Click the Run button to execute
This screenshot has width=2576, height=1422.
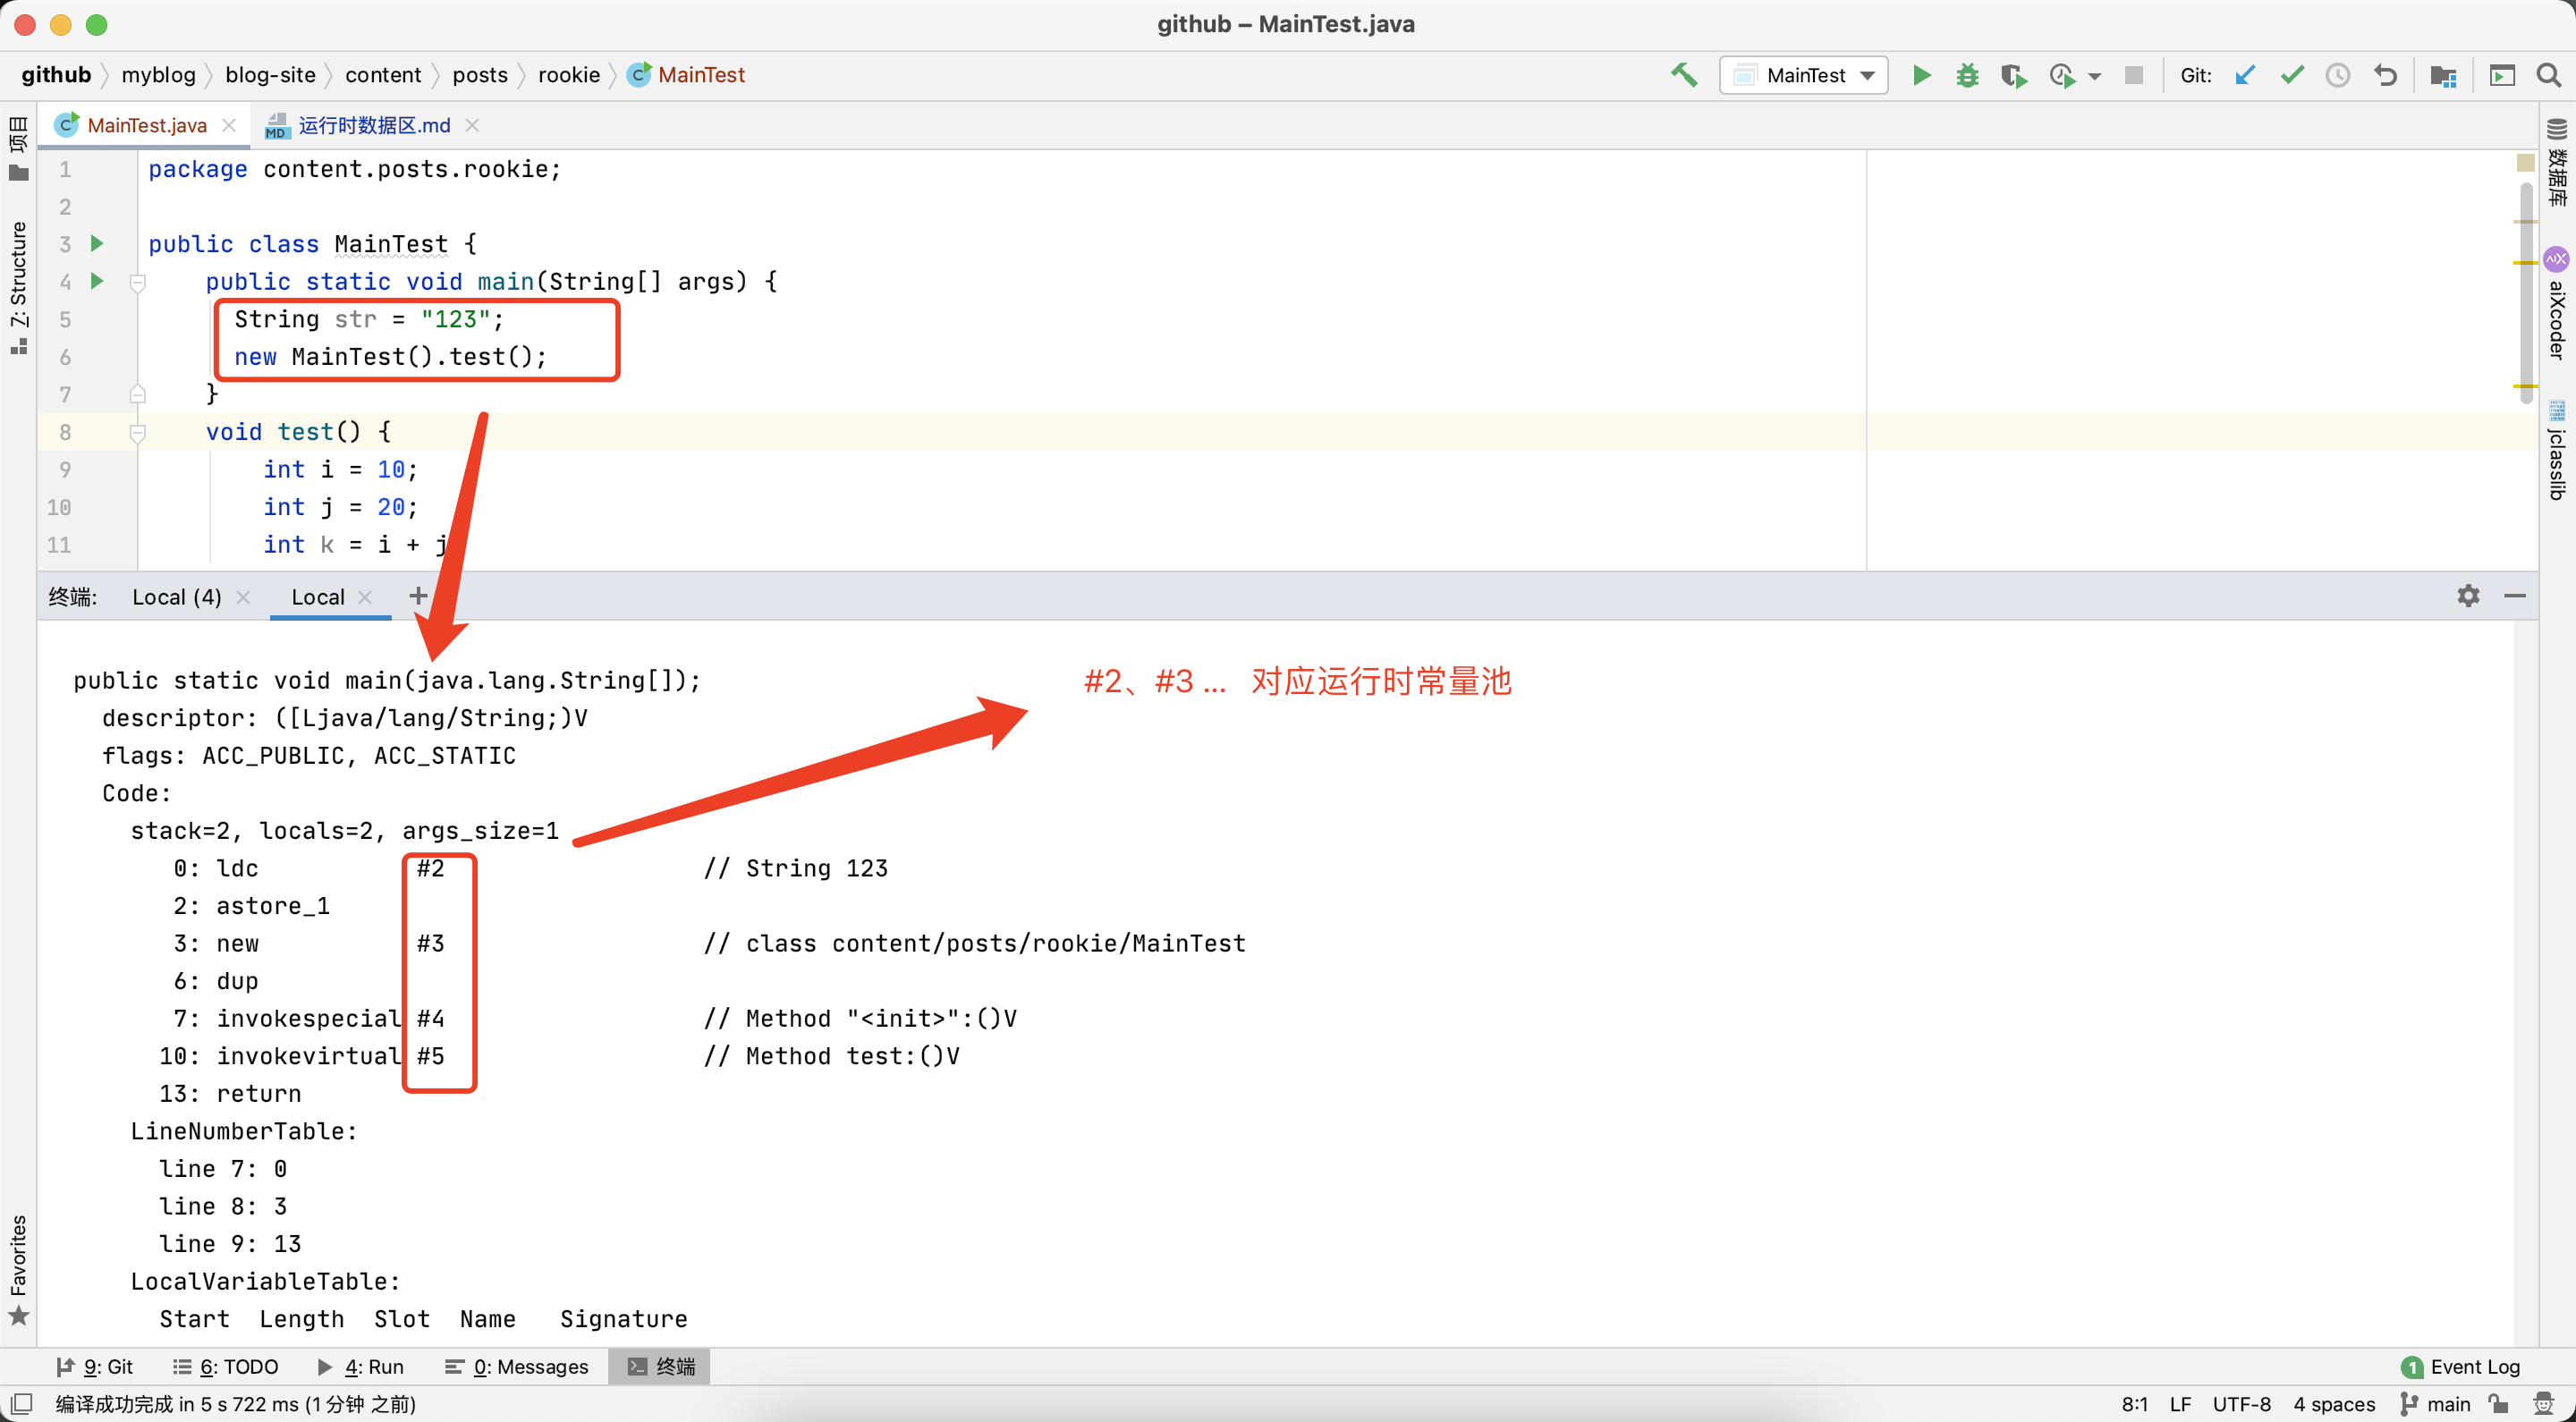coord(1919,73)
